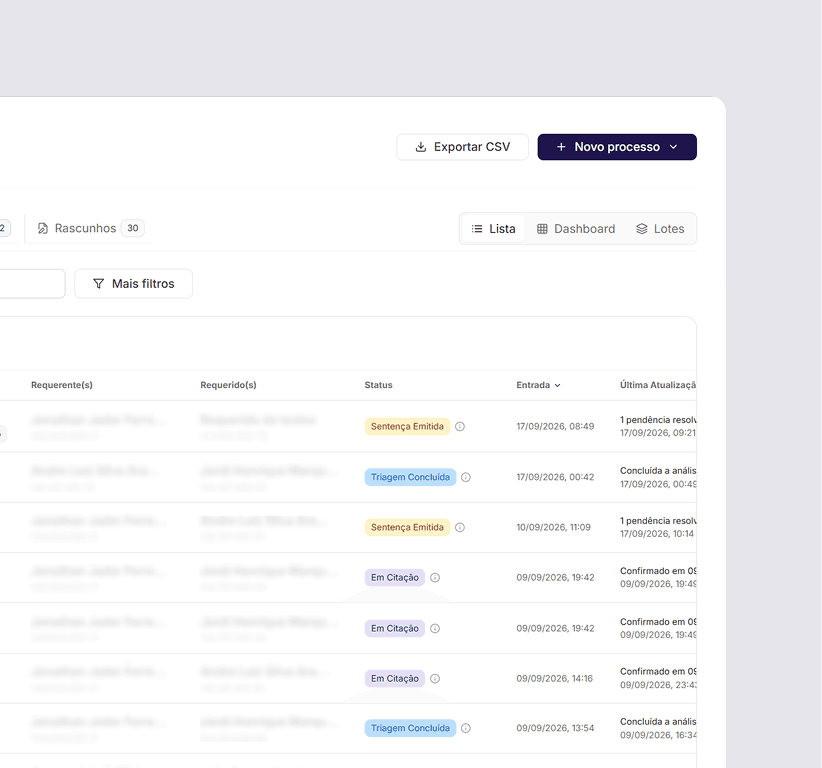Click the Em Citação badge at 14:16
822x768 pixels.
tap(395, 678)
